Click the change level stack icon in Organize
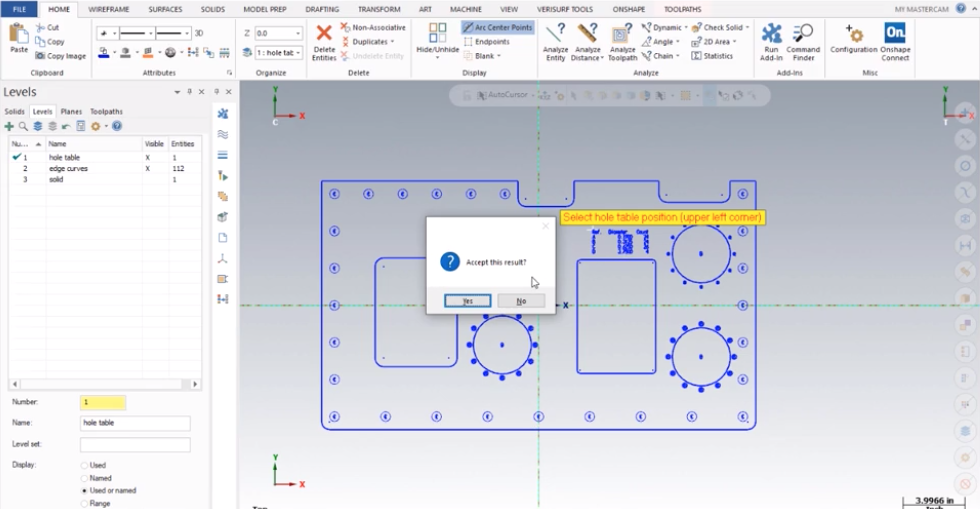This screenshot has height=509, width=980. 247,53
